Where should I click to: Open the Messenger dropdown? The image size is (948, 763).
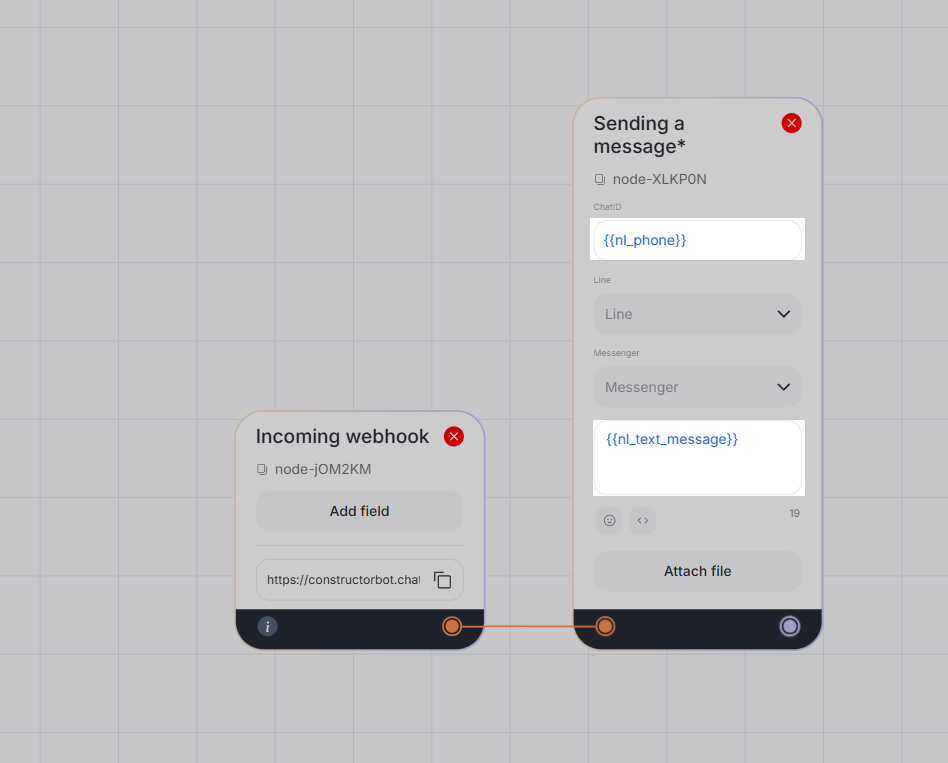pos(698,387)
